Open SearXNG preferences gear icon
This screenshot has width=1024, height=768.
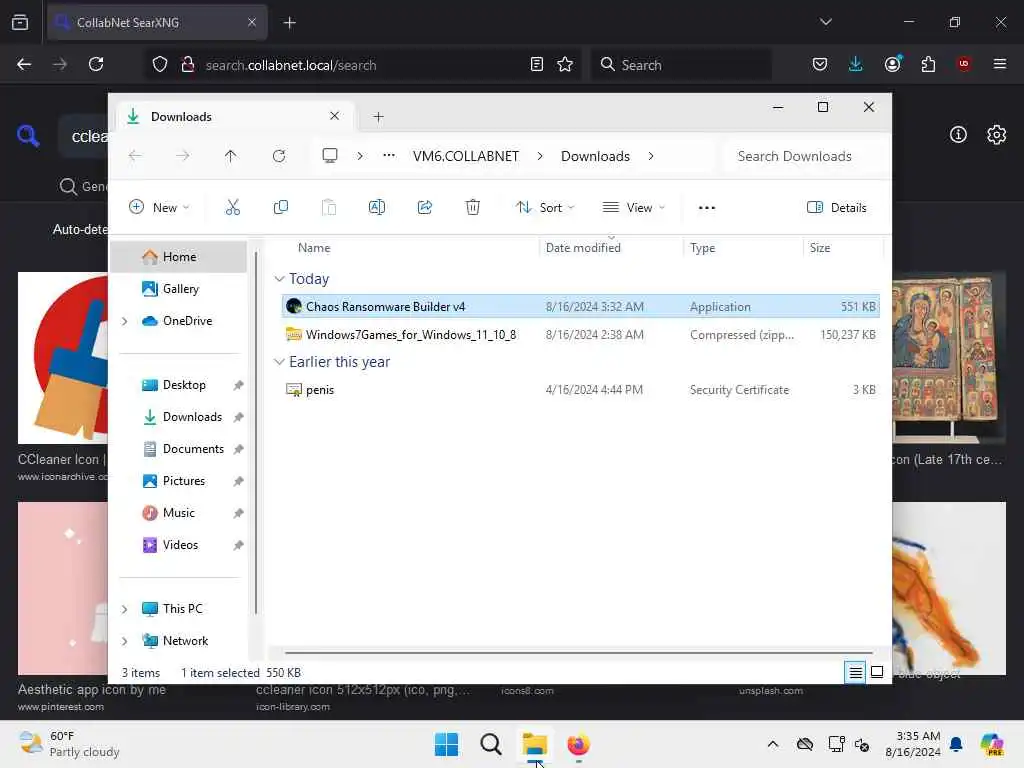click(x=996, y=135)
